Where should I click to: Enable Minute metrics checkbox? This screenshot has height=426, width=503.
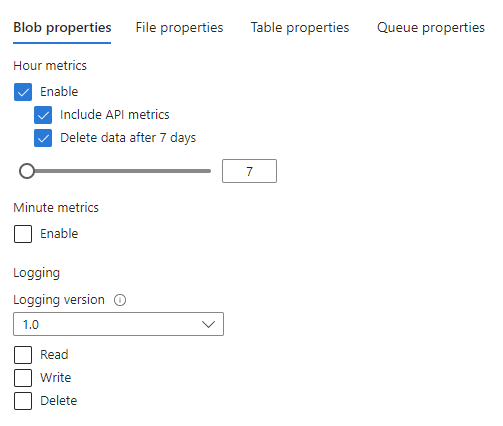coord(23,234)
